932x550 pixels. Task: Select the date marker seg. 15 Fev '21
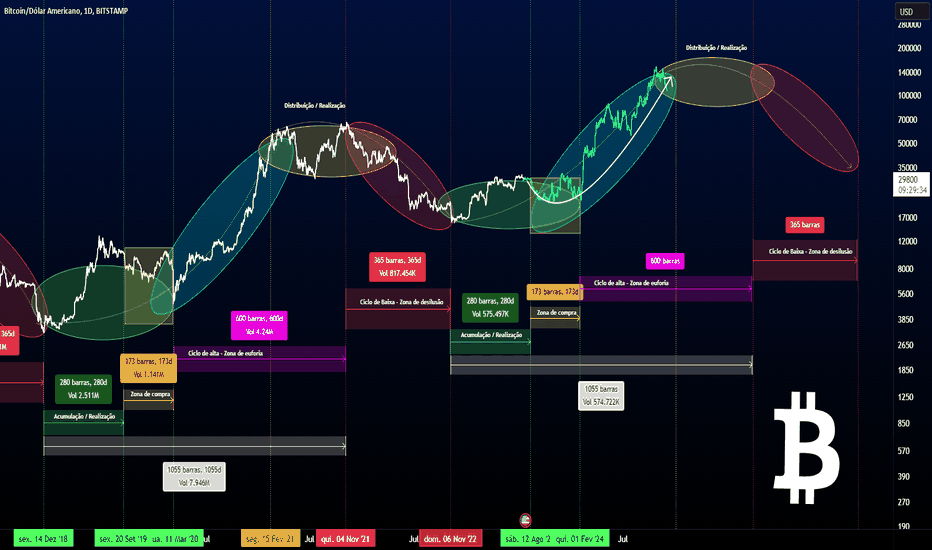[270, 539]
